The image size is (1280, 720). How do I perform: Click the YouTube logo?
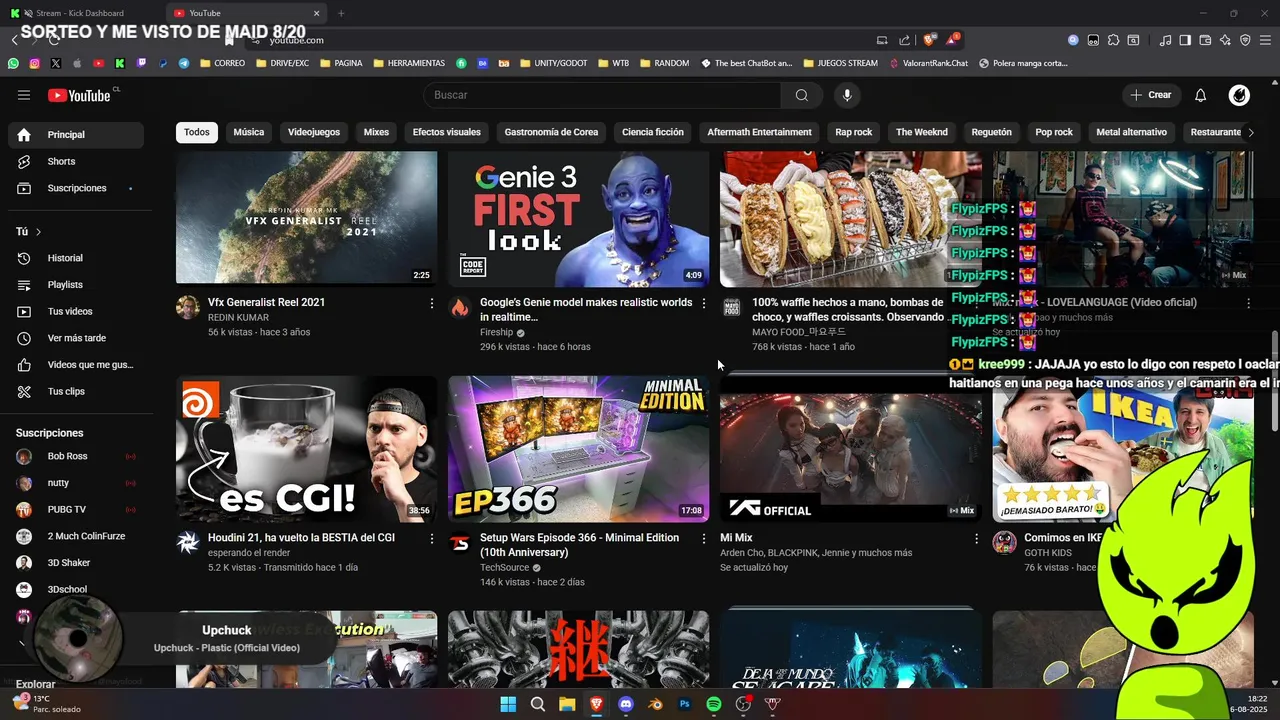pyautogui.click(x=79, y=95)
